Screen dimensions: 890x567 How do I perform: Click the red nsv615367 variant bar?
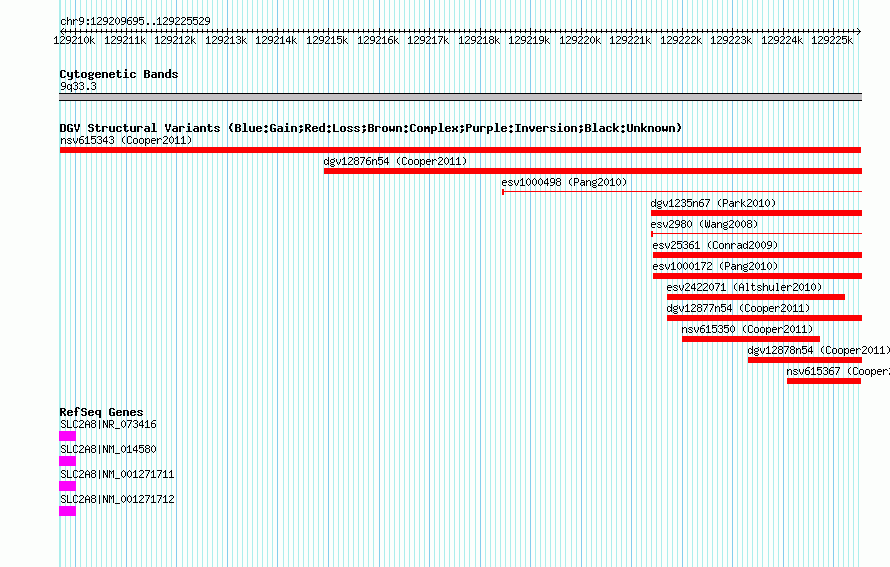click(x=824, y=381)
